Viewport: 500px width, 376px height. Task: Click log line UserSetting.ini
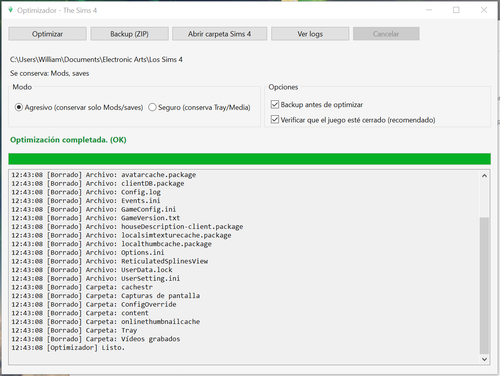(x=96, y=279)
